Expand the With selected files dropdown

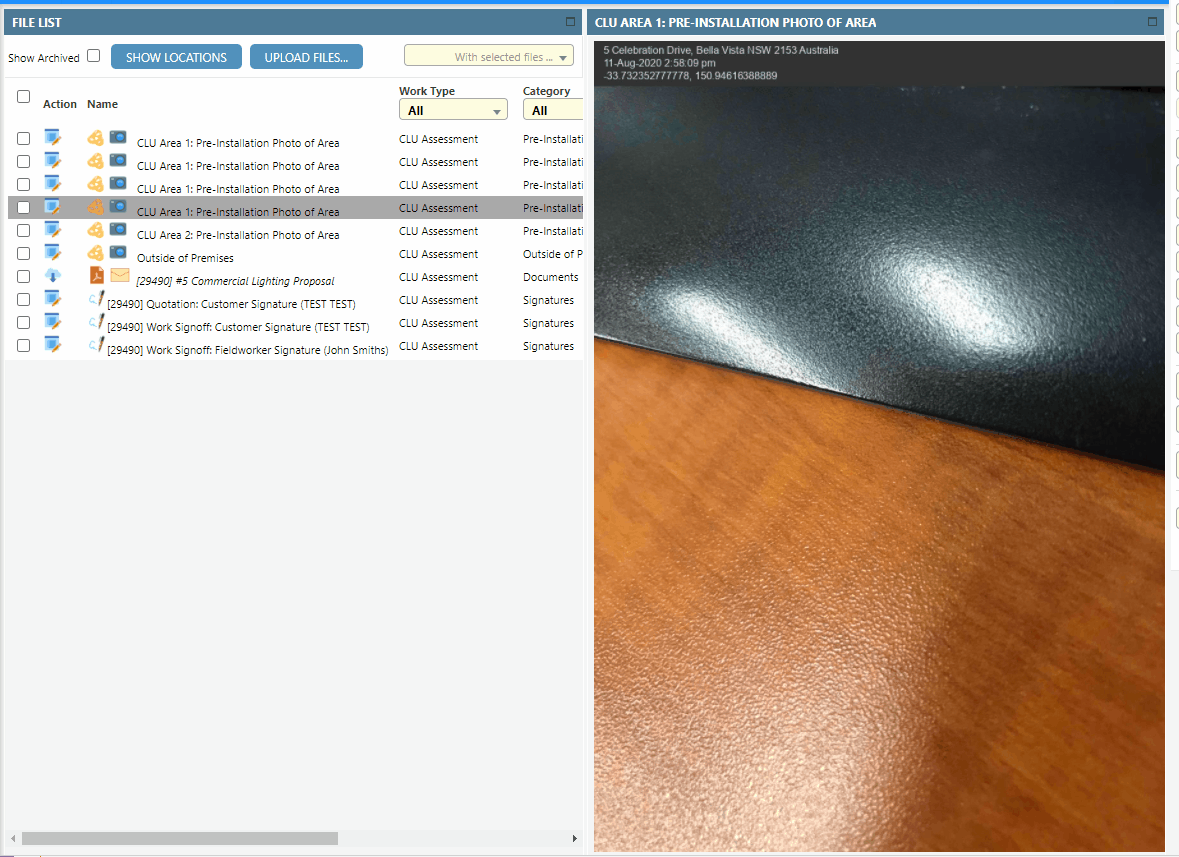click(489, 57)
